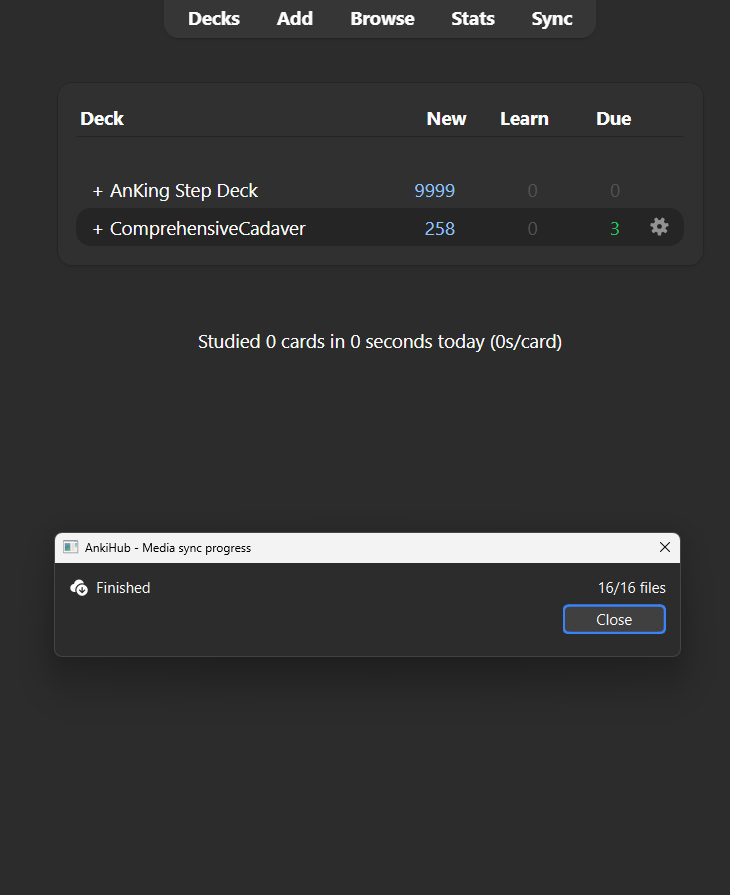Click the 9999 new cards count
The height and width of the screenshot is (895, 730).
pyautogui.click(x=434, y=191)
